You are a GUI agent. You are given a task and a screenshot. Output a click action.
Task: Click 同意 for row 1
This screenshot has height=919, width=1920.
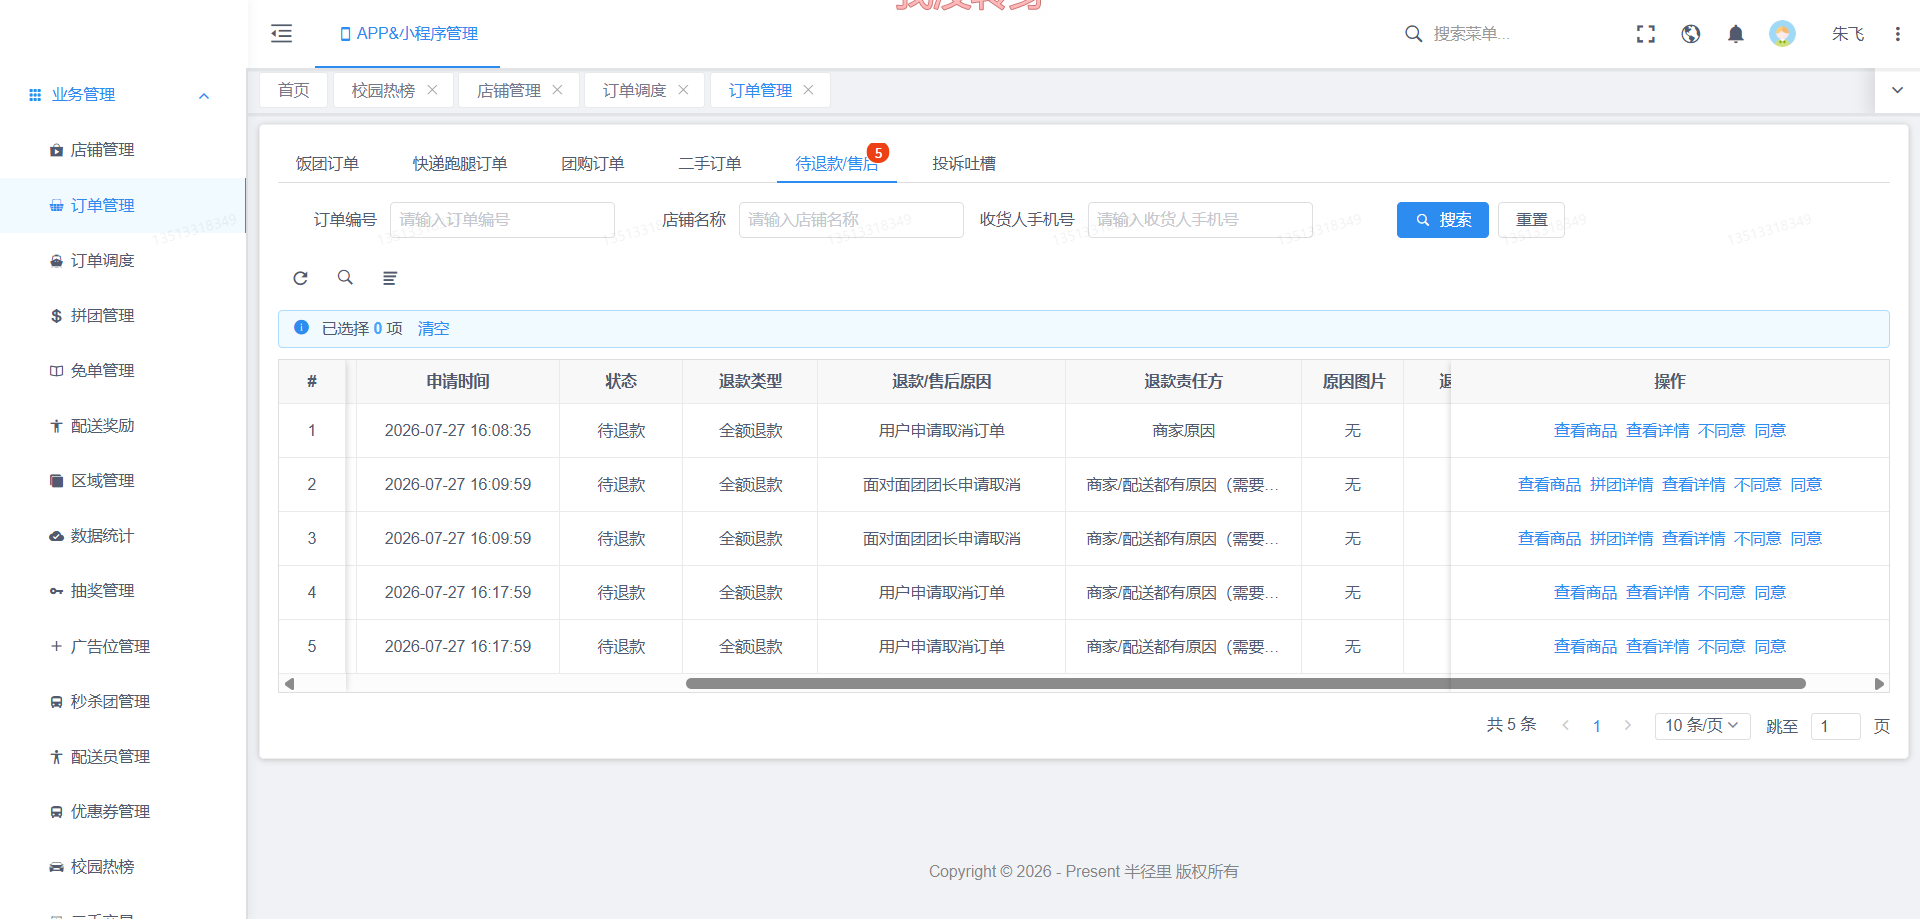[1770, 431]
